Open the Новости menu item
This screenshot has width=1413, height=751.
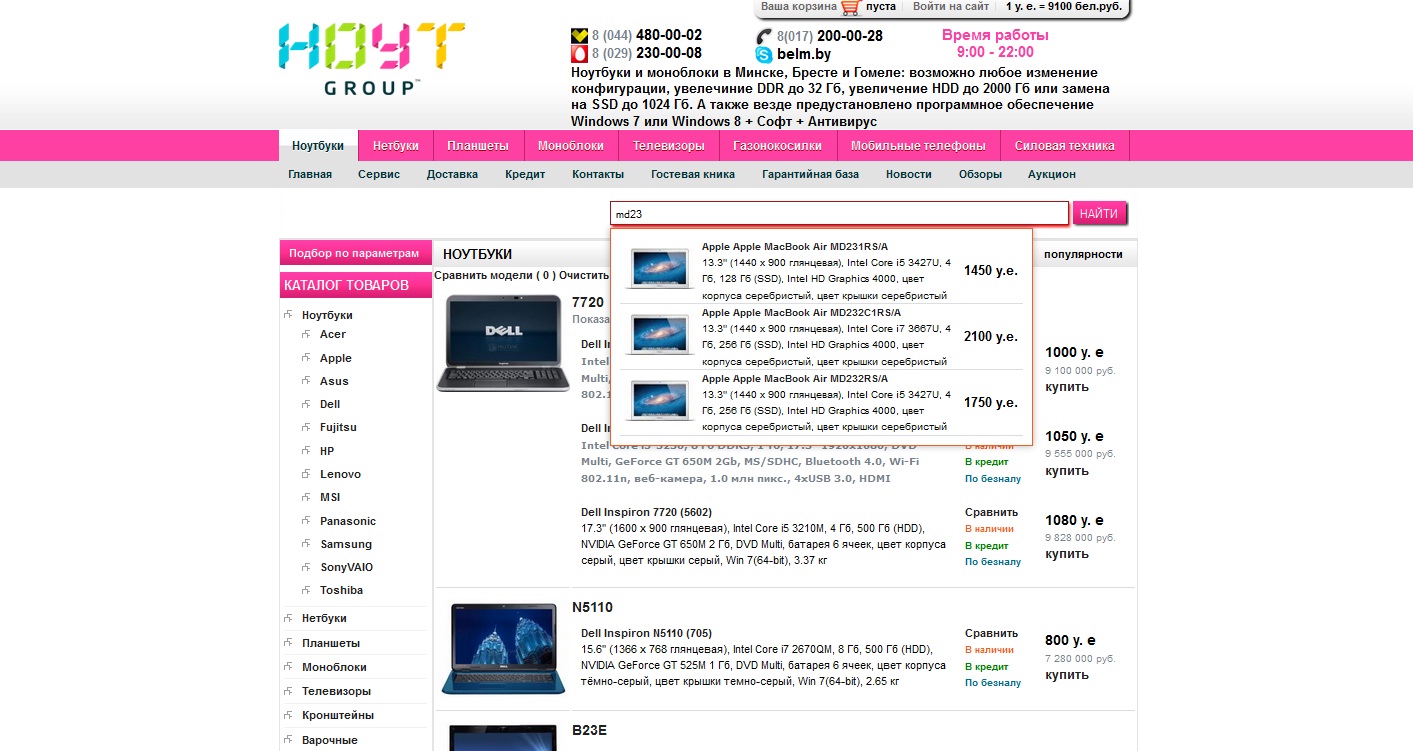click(909, 174)
